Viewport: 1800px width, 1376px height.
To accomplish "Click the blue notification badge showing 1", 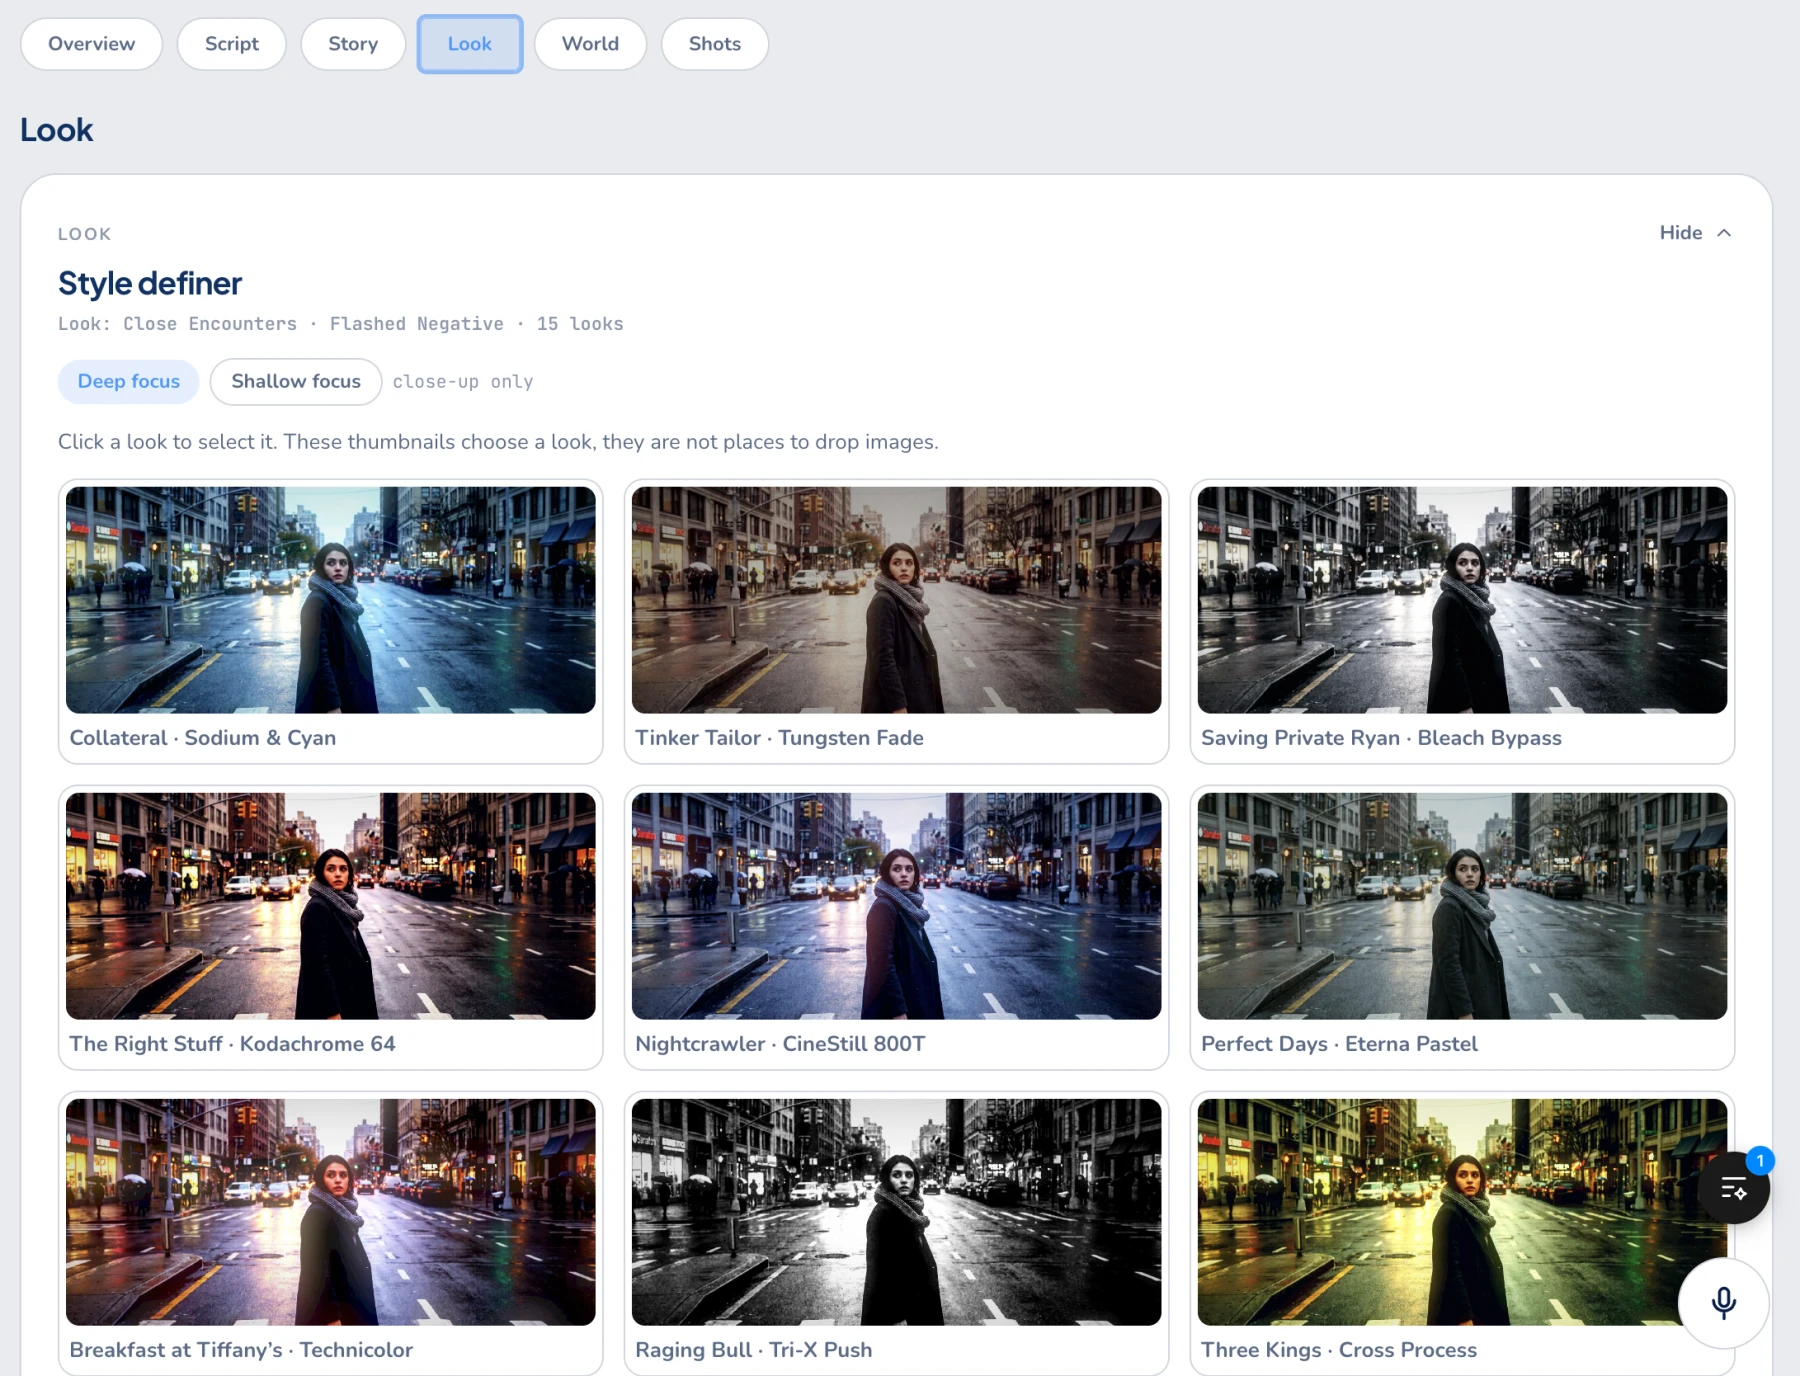I will point(1760,1161).
